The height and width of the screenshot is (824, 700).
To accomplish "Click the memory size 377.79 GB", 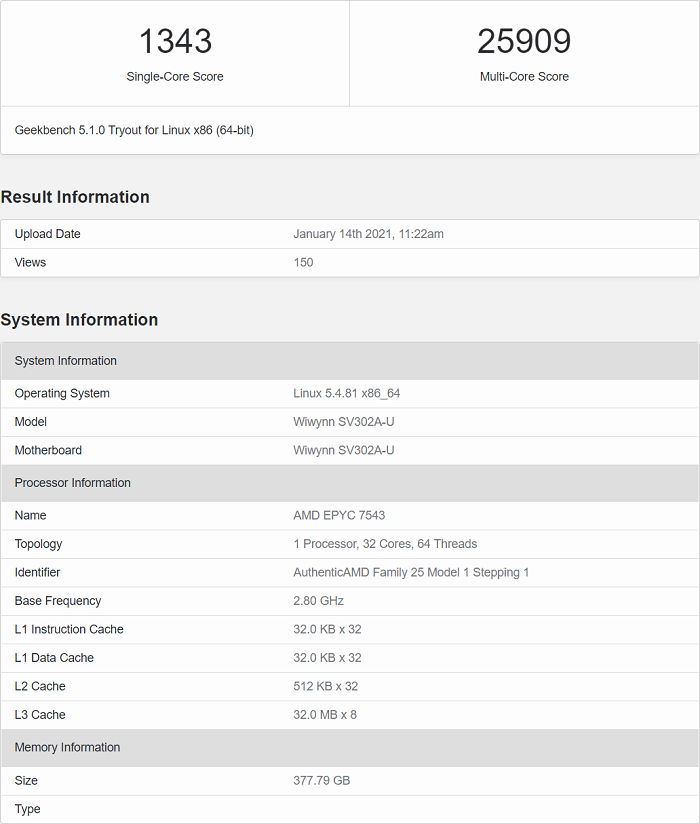I will 321,780.
